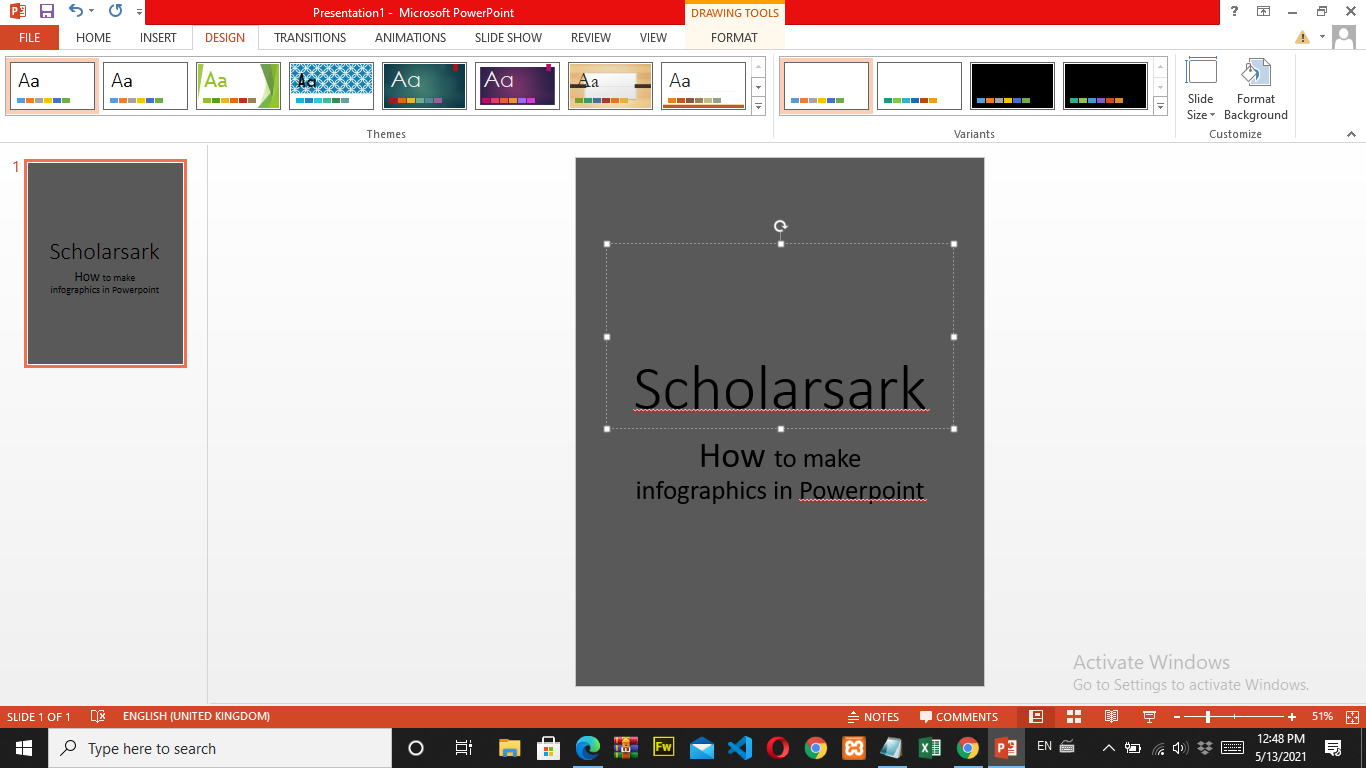Apply the first Office Theme thumbnail

(52, 86)
